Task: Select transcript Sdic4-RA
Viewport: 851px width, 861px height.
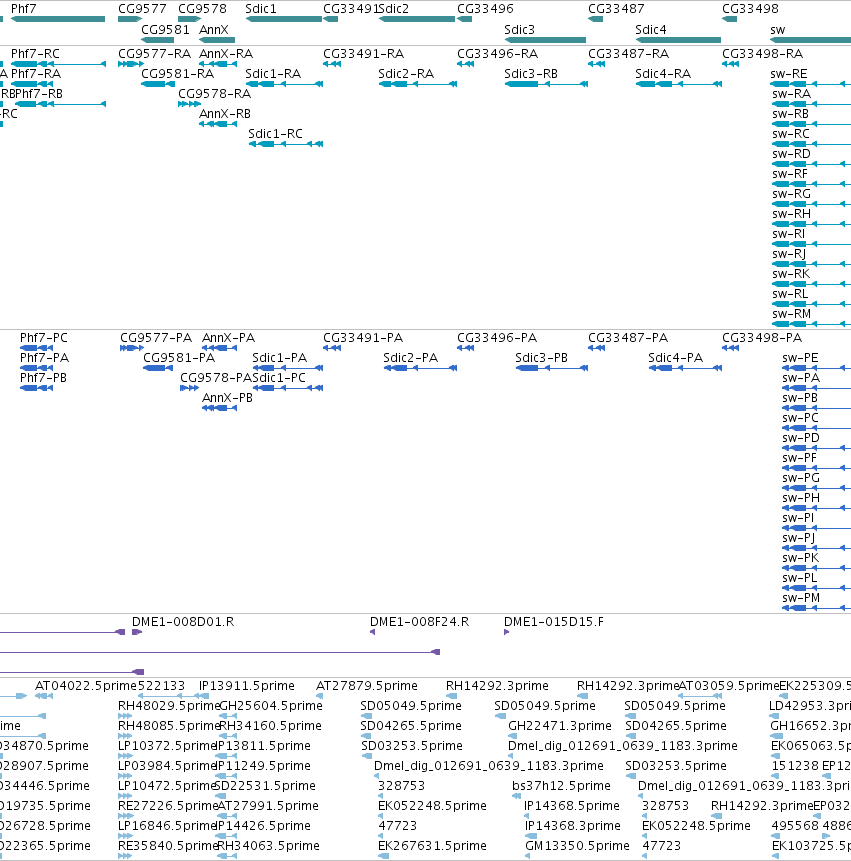Action: click(679, 84)
